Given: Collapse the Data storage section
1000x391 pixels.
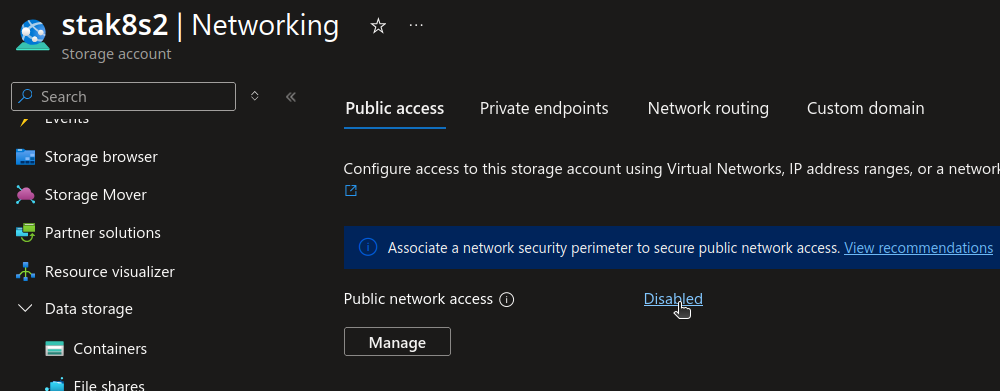Looking at the screenshot, I should click(x=26, y=309).
